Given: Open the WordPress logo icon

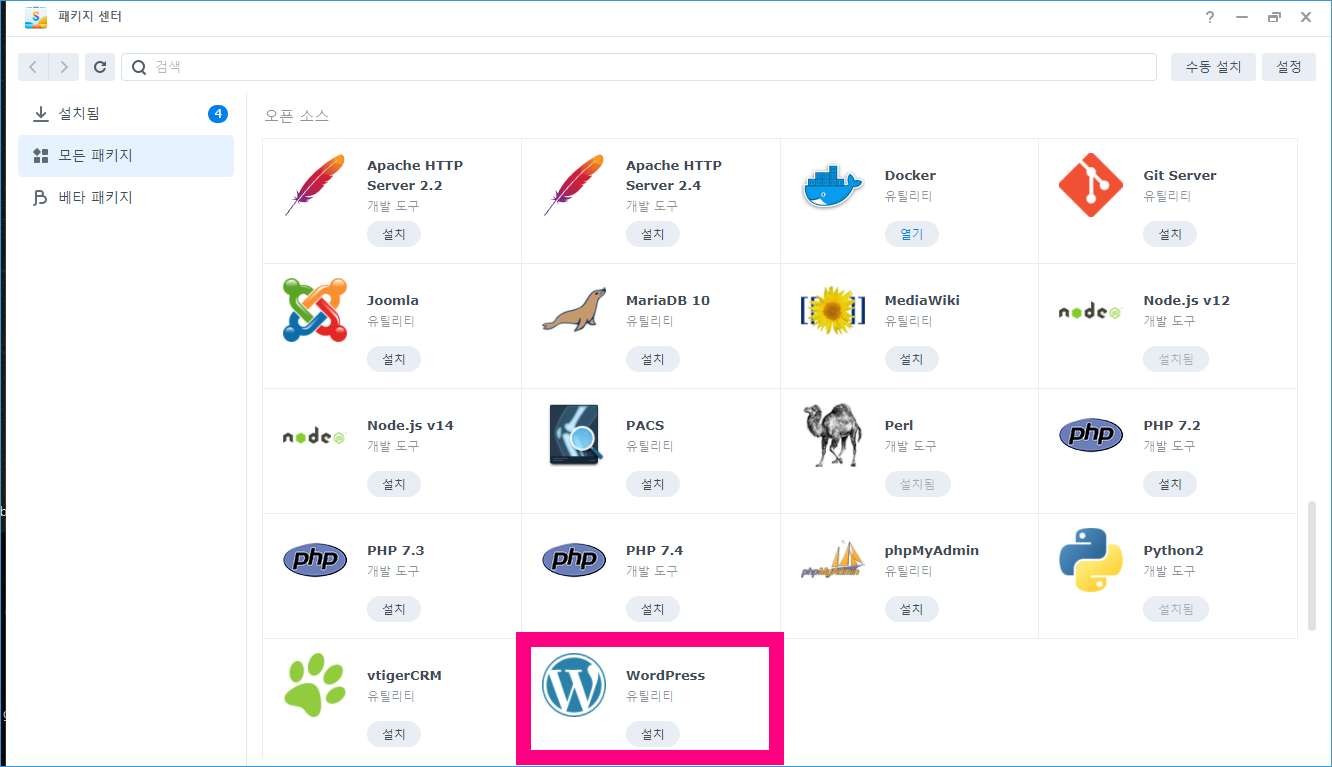Looking at the screenshot, I should (574, 685).
